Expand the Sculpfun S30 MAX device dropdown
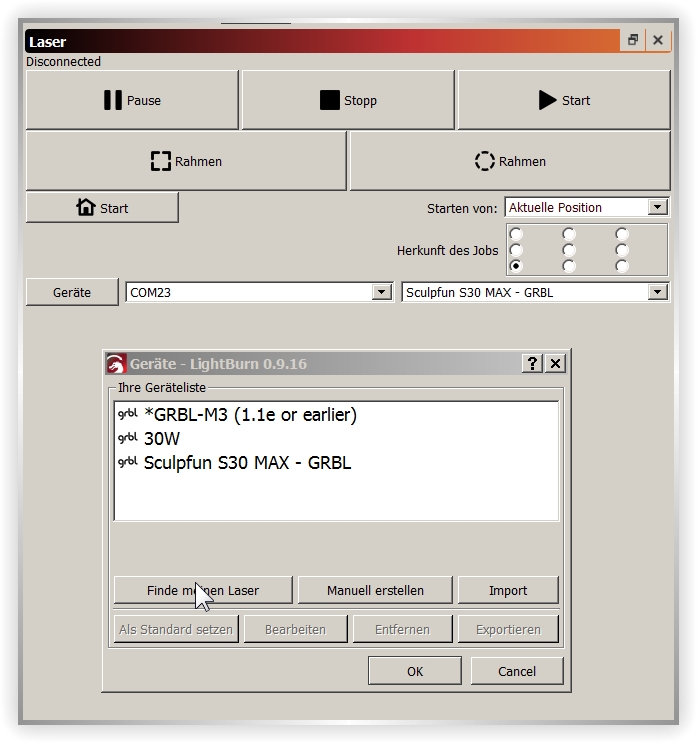697x743 pixels. point(657,293)
